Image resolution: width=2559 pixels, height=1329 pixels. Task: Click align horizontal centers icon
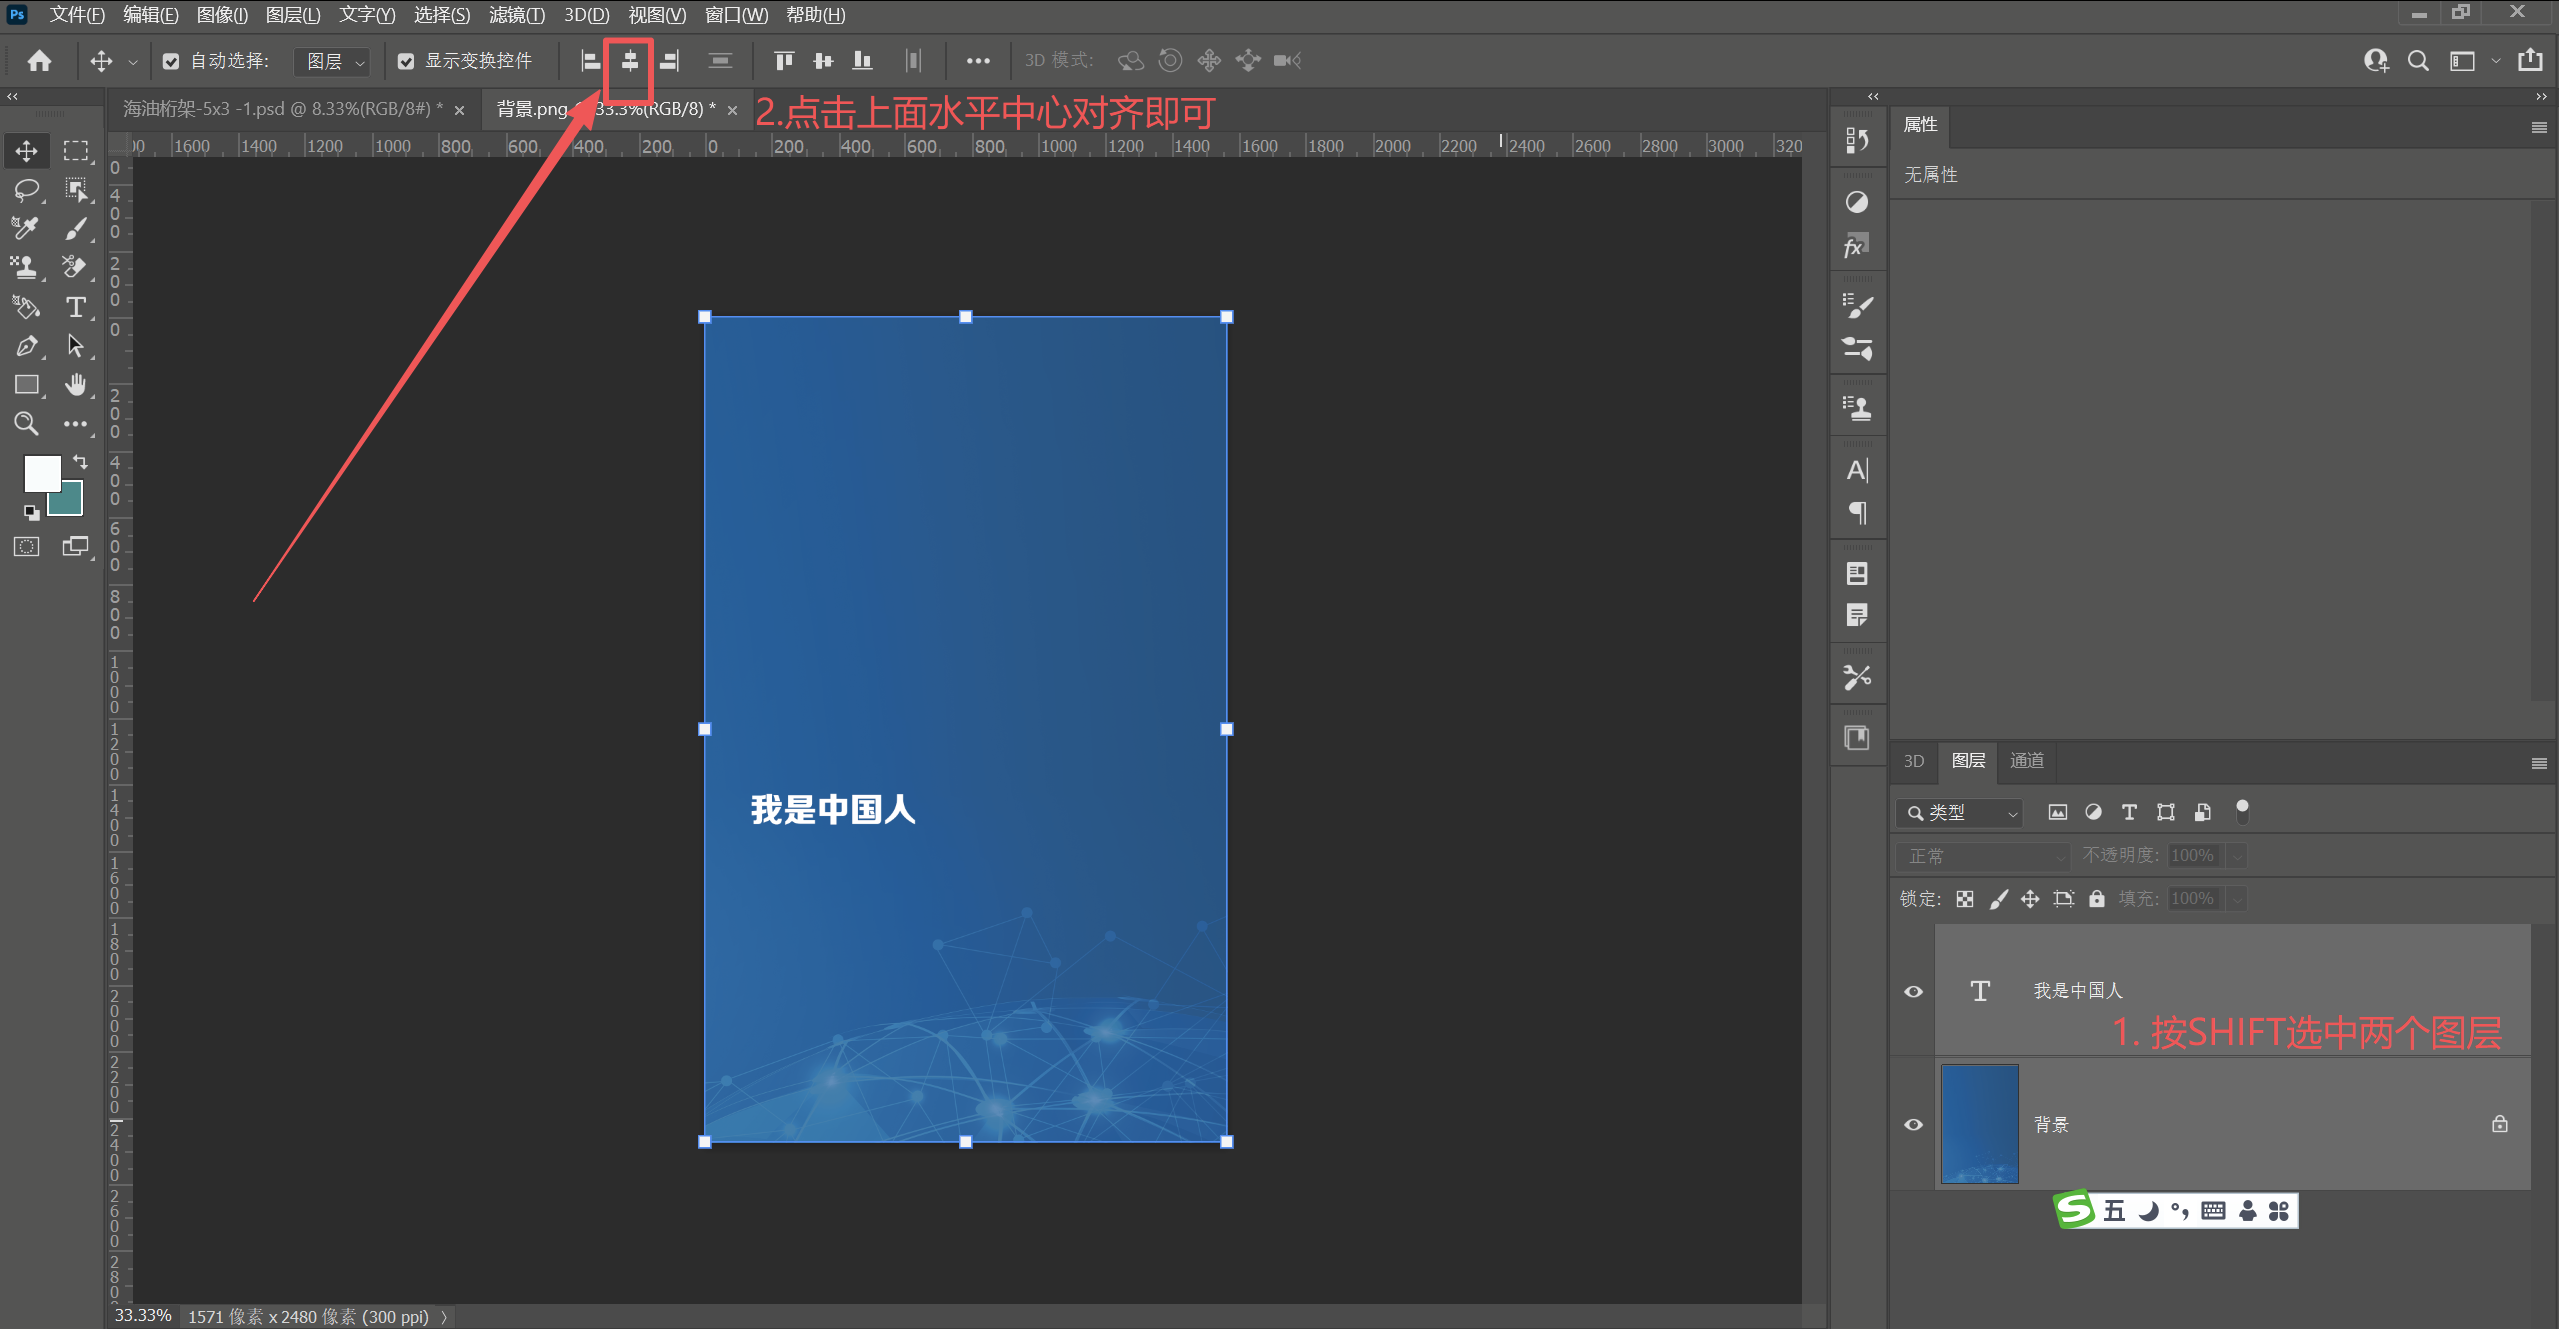tap(630, 61)
